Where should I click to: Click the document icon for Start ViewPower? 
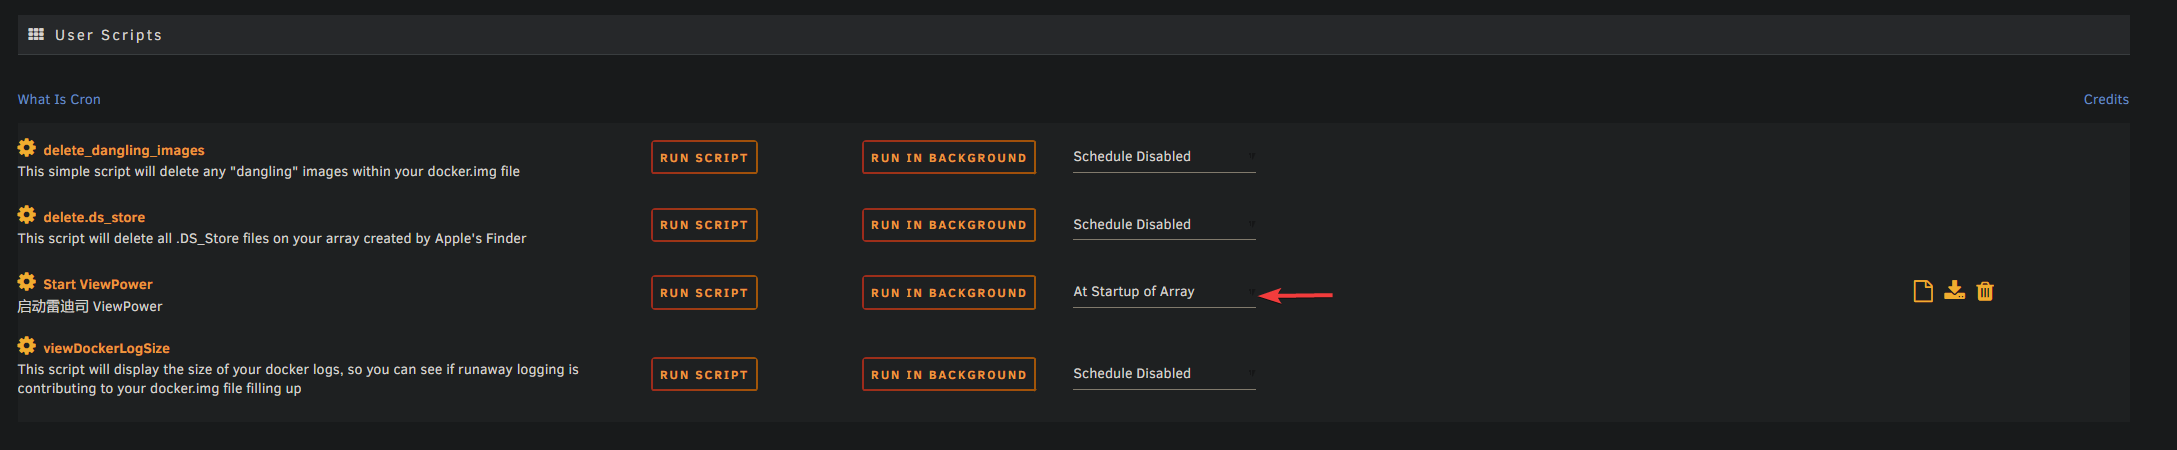[x=1922, y=291]
